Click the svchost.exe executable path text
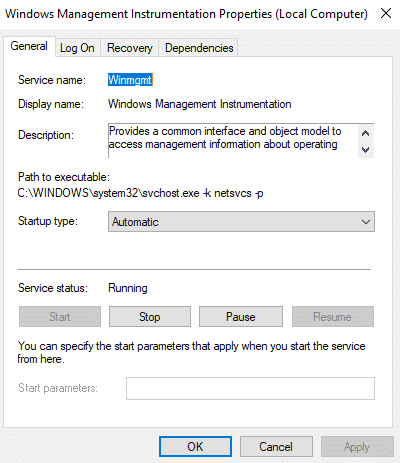Viewport: 400px width, 463px height. point(140,193)
